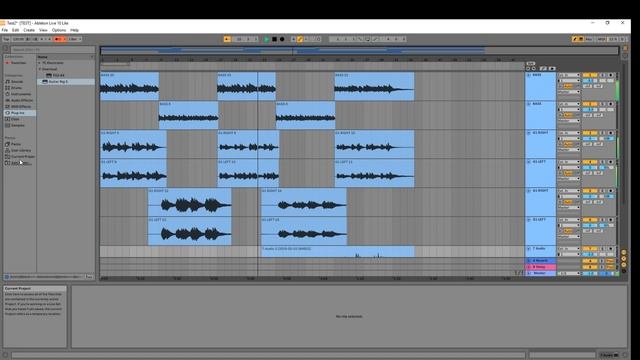Toggle the browser show/hide button
Screen dimensions: 640x360
5,49
